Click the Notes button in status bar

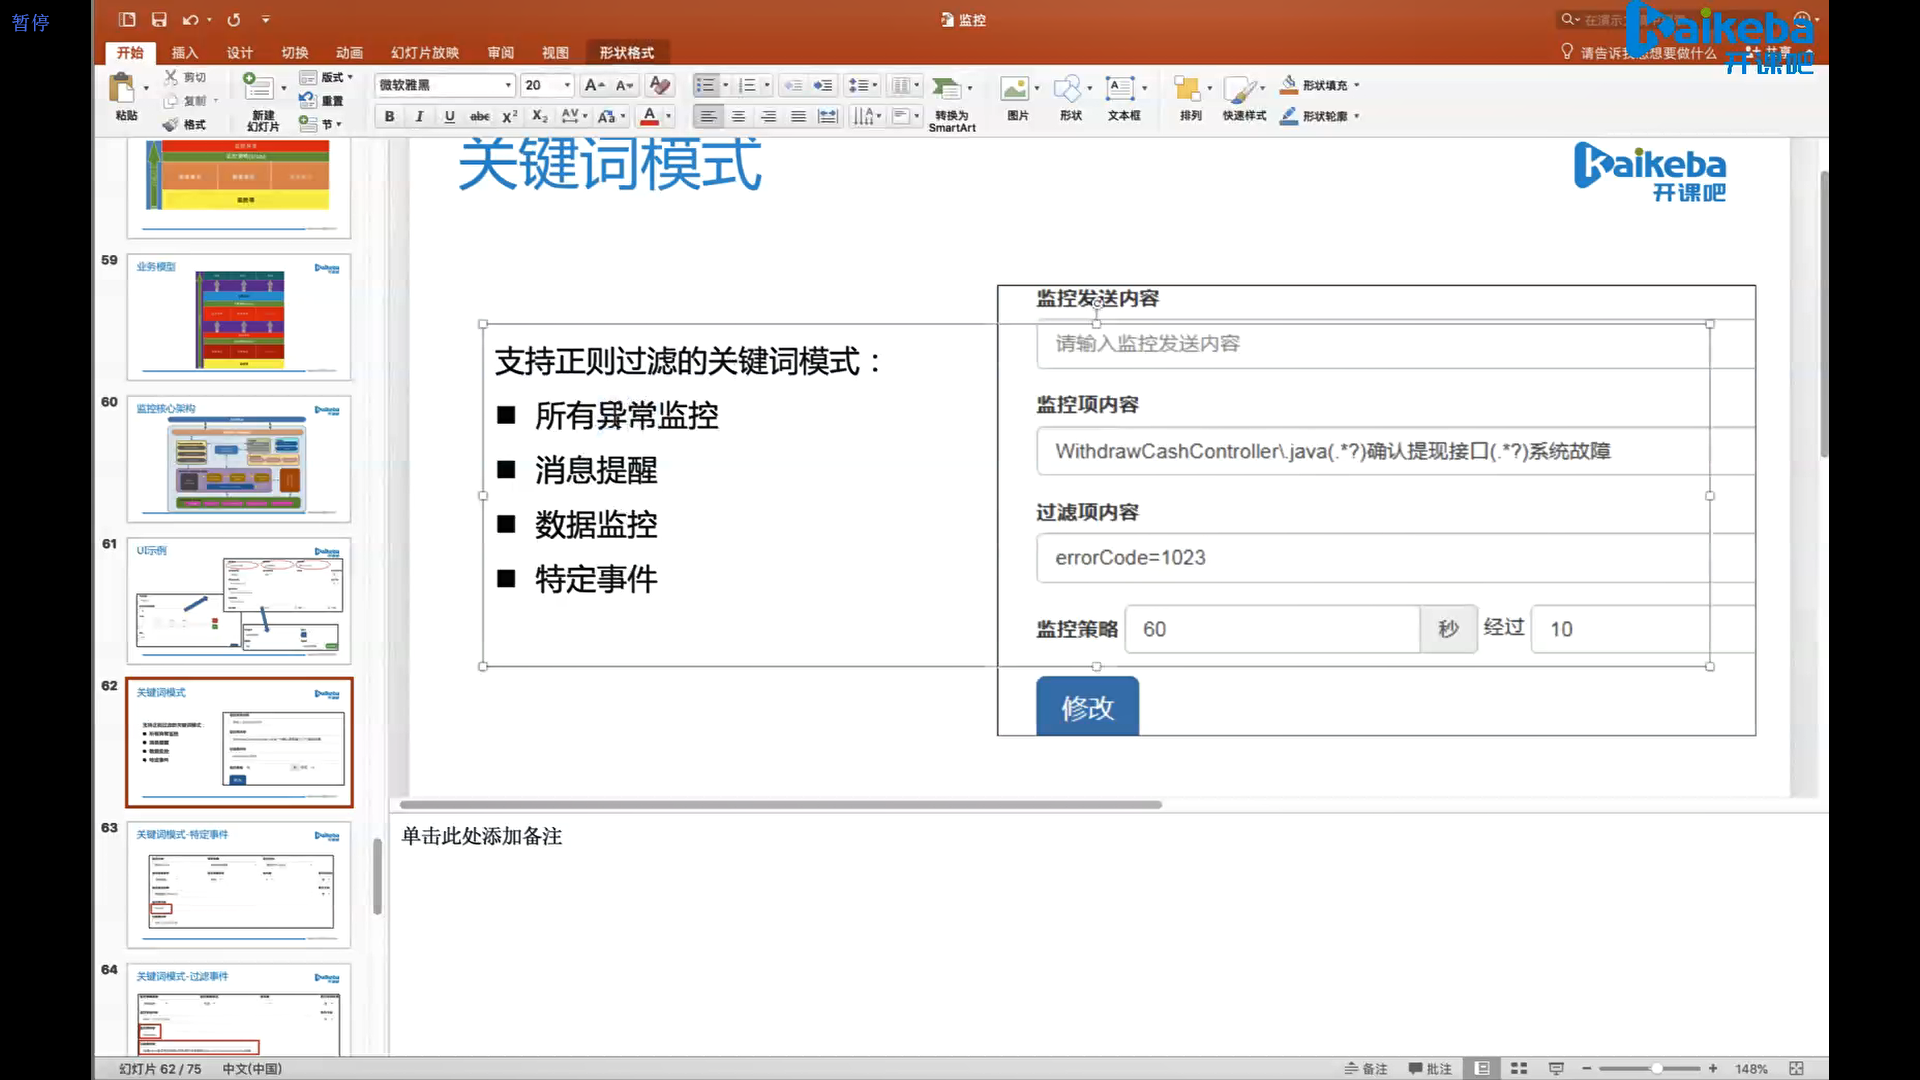click(x=1365, y=1068)
